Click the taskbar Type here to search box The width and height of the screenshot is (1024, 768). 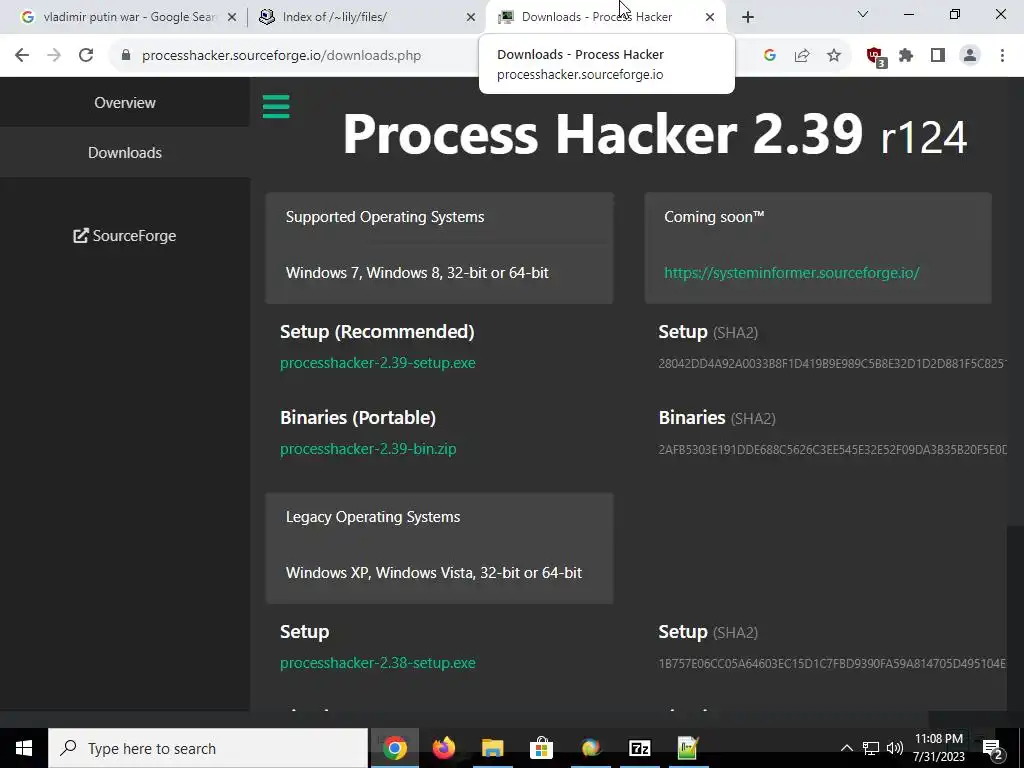(x=208, y=748)
